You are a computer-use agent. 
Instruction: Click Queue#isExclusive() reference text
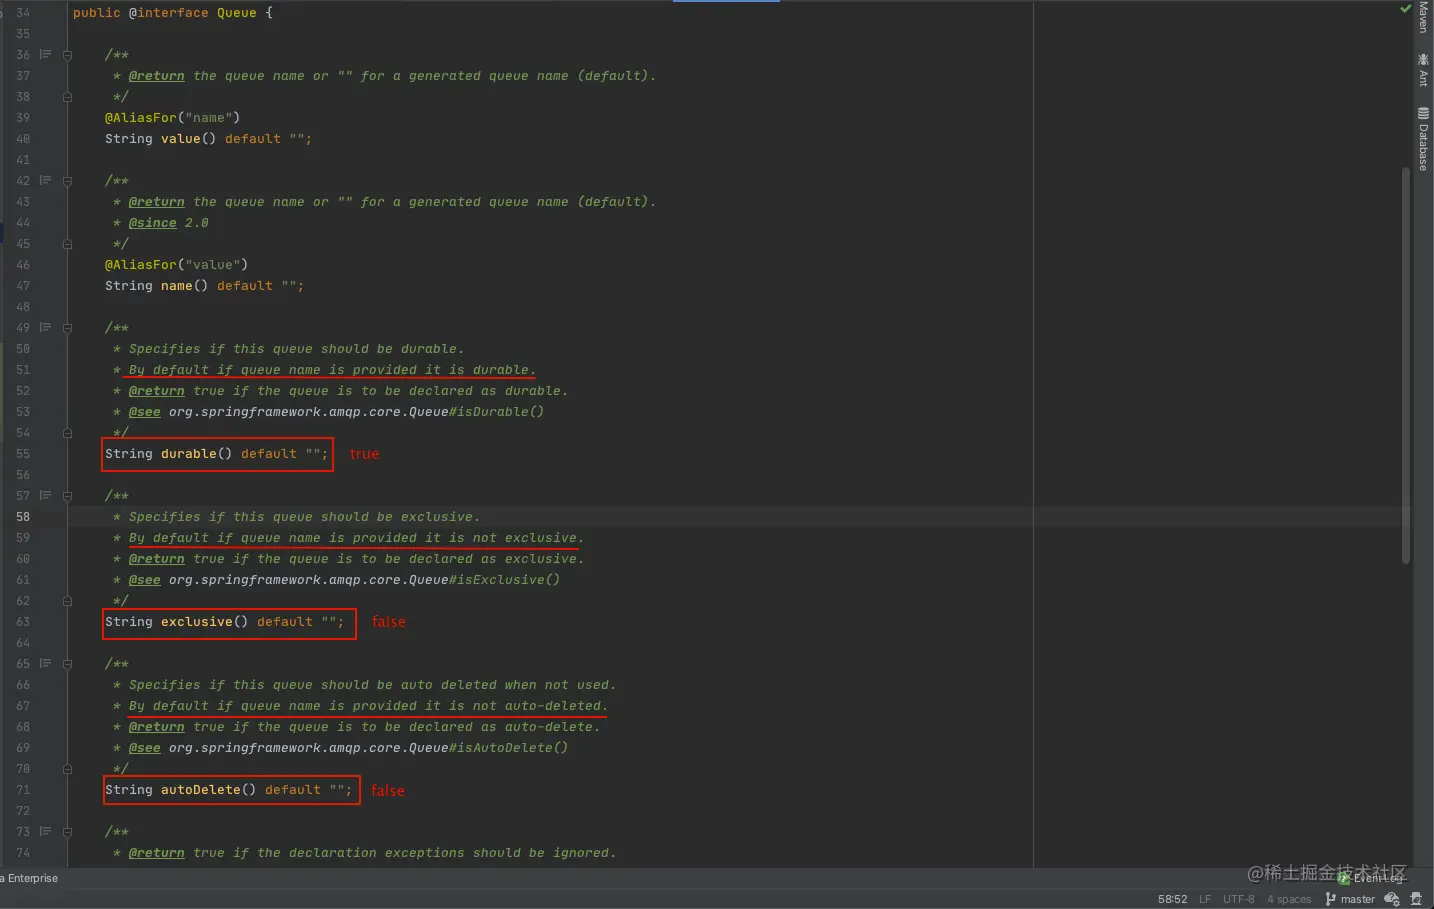484,580
